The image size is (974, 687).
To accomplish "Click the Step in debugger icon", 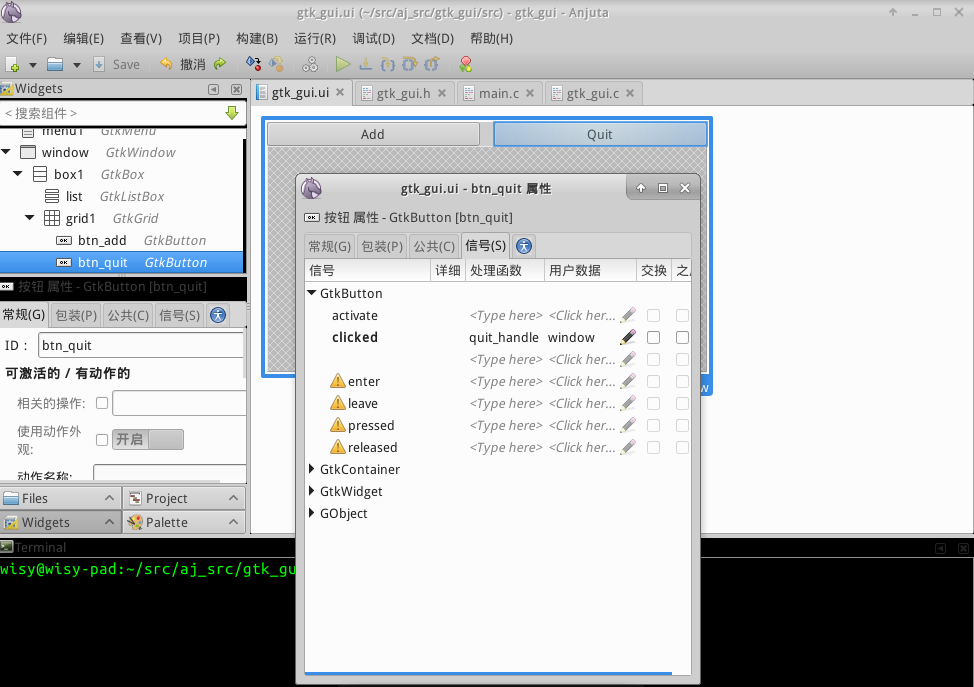I will pos(388,64).
